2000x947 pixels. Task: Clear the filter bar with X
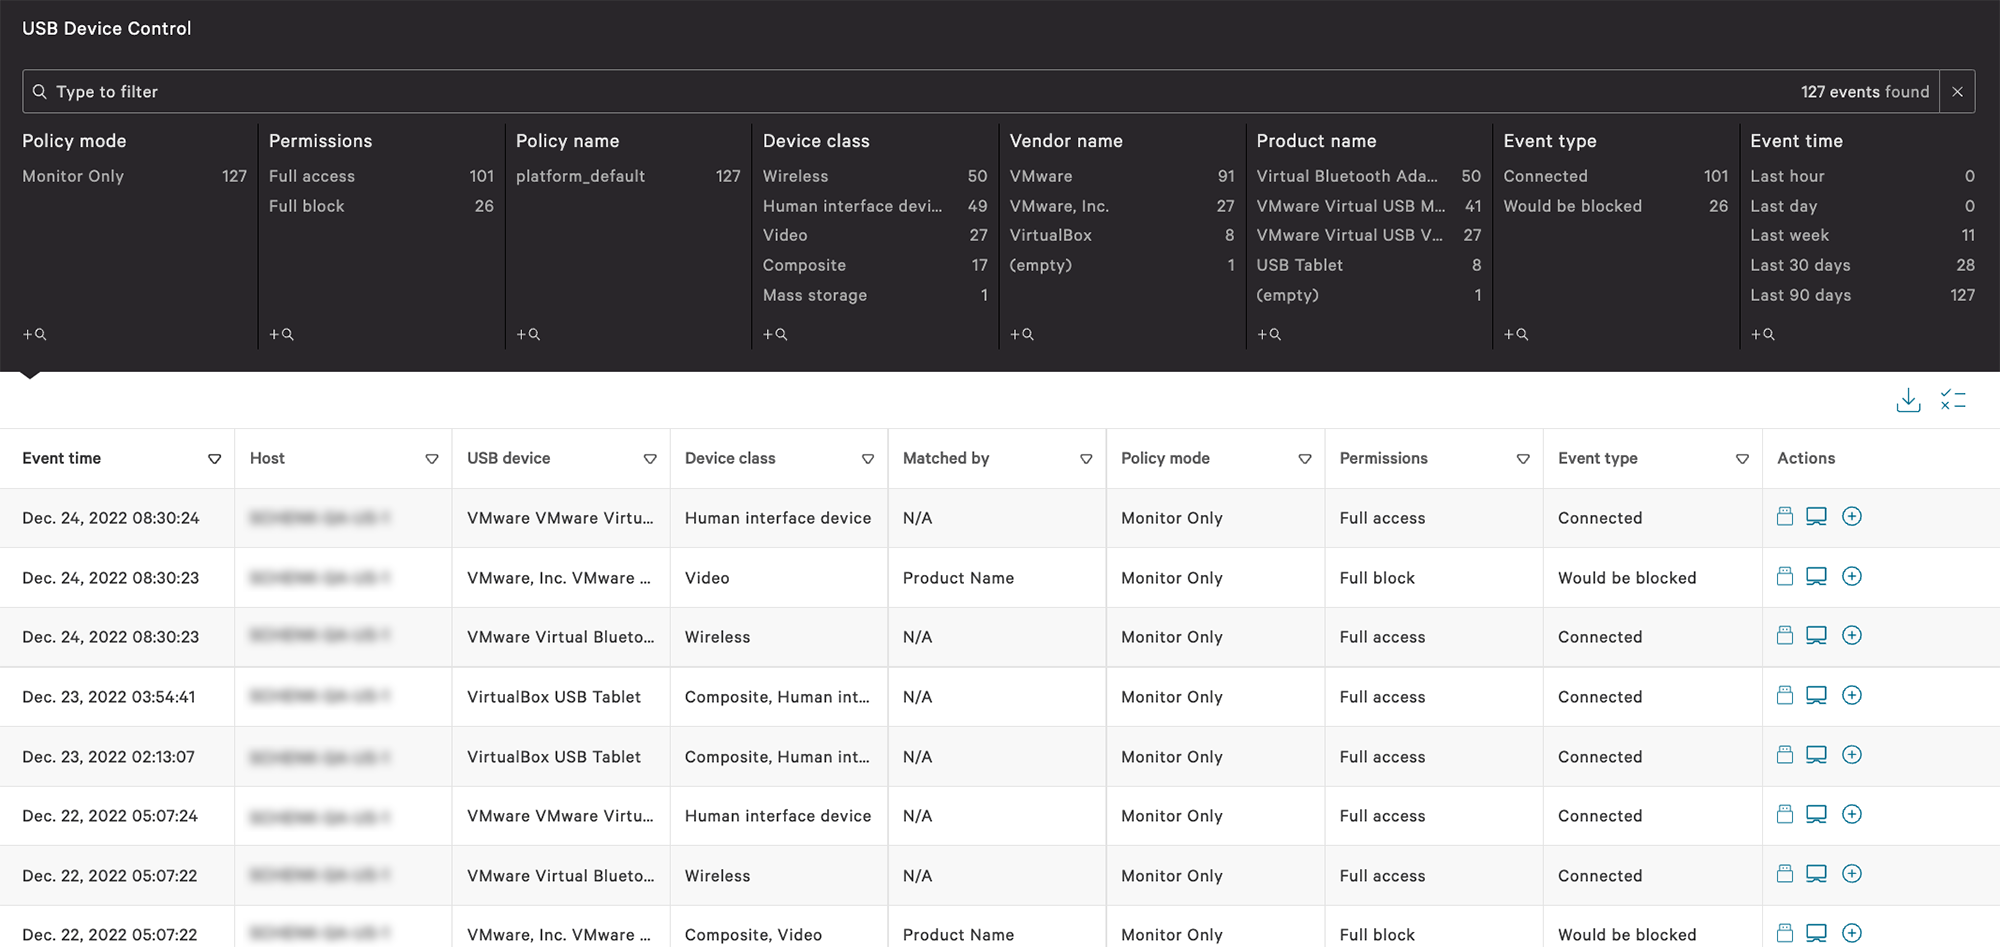(1957, 92)
